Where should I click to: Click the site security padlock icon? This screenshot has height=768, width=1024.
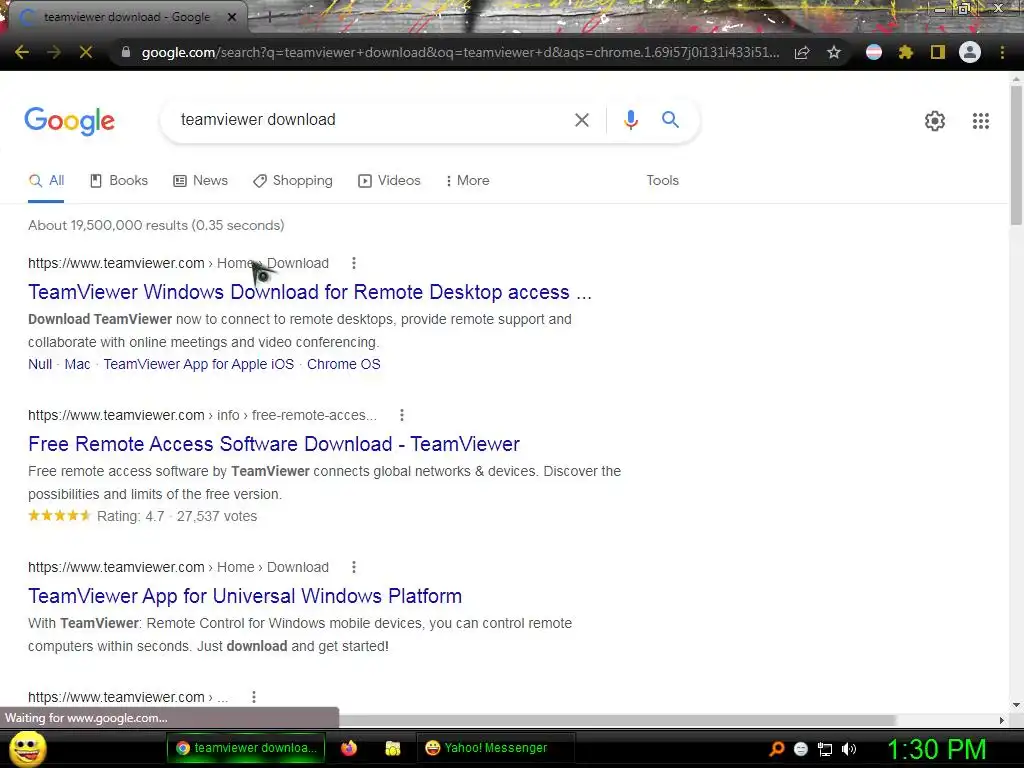pos(126,52)
